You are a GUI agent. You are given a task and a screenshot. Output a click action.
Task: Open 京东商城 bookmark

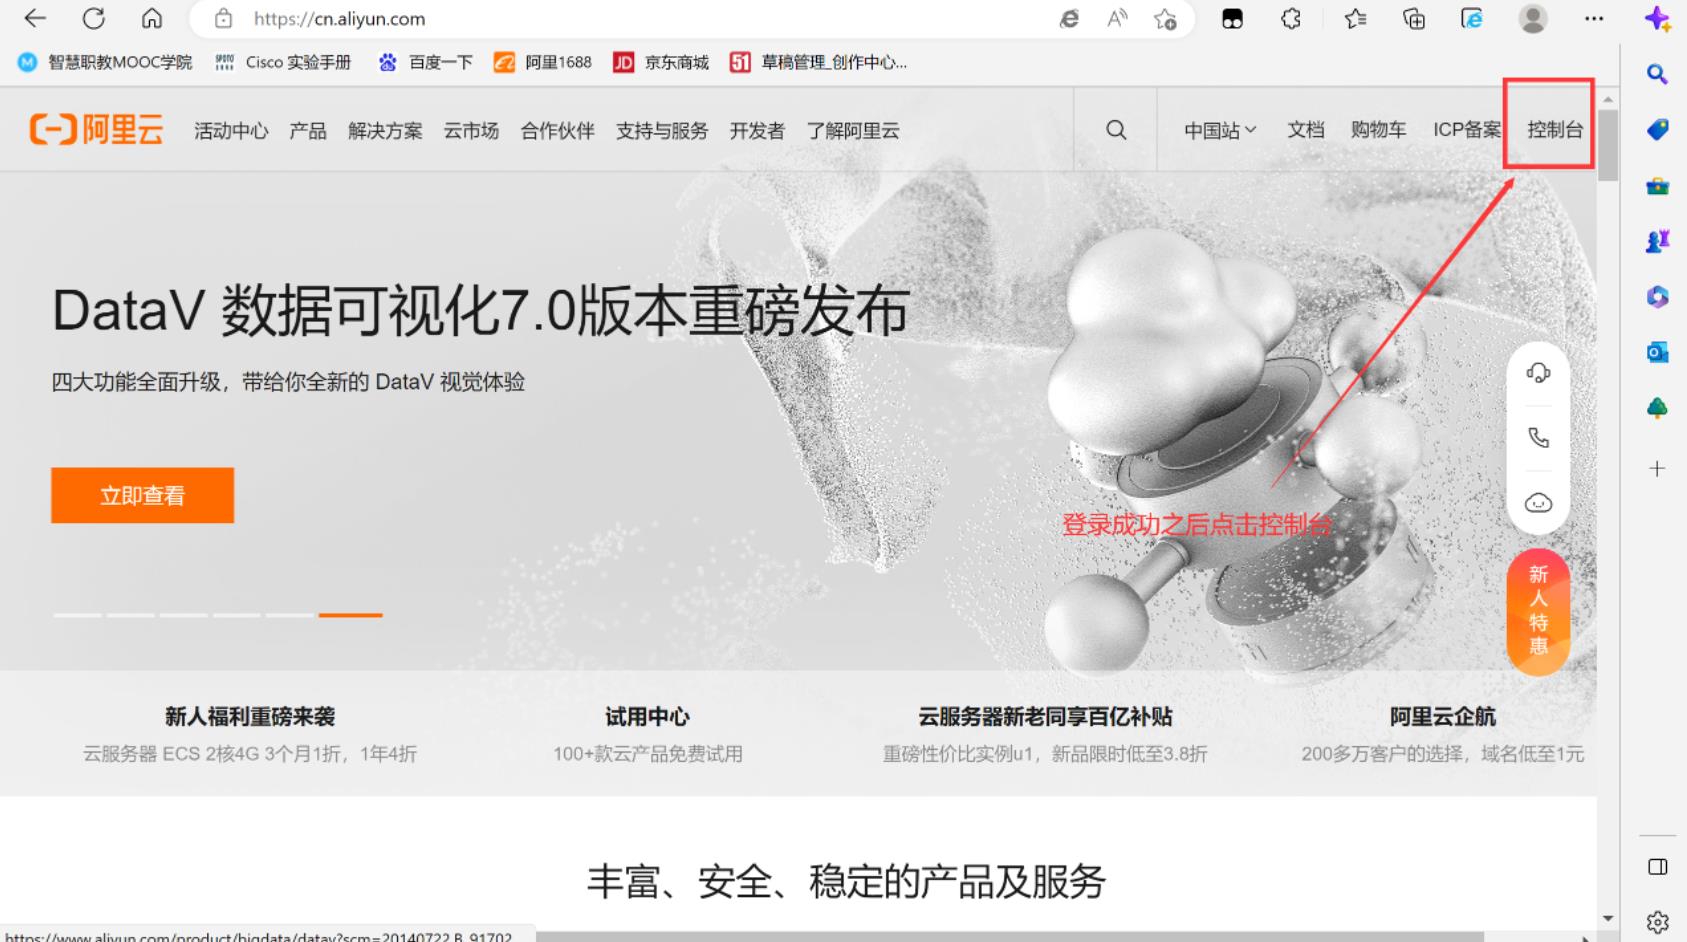pyautogui.click(x=661, y=62)
